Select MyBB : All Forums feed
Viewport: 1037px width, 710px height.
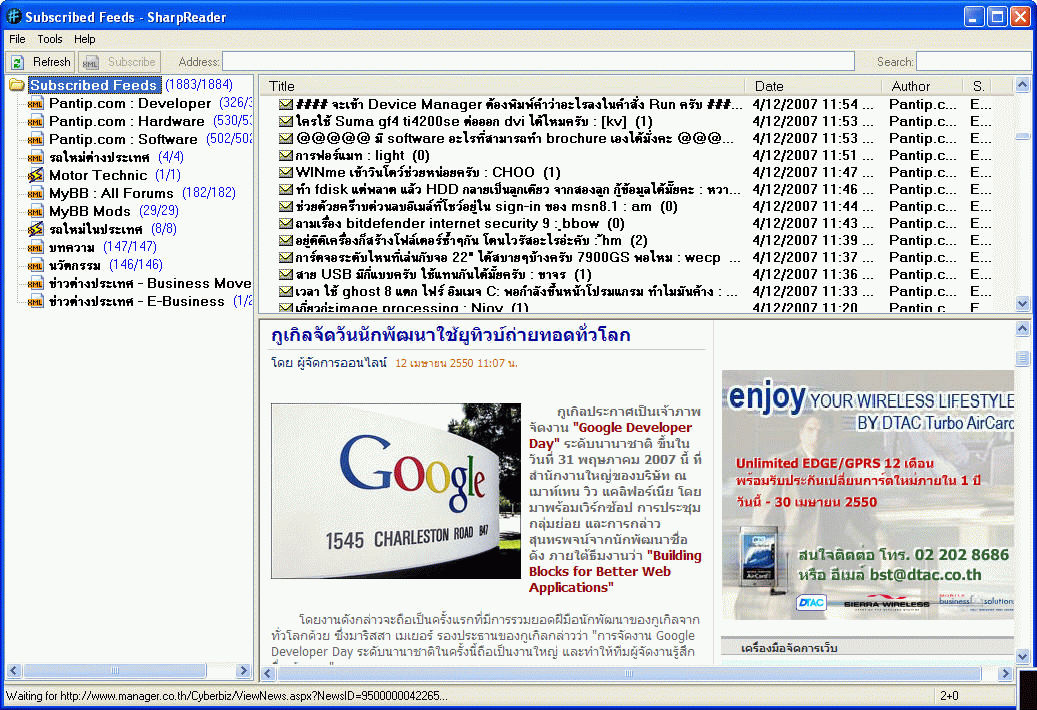[111, 194]
